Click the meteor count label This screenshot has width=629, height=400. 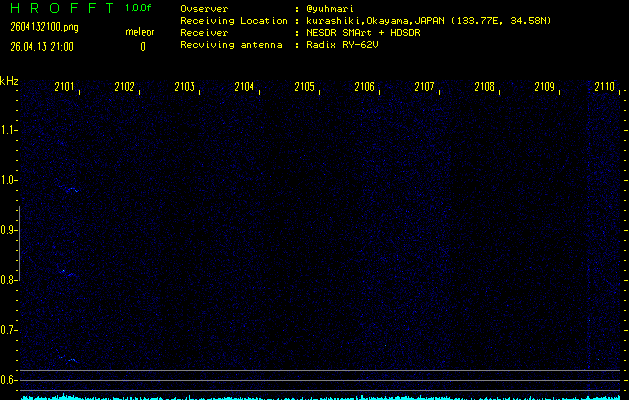pyautogui.click(x=140, y=32)
